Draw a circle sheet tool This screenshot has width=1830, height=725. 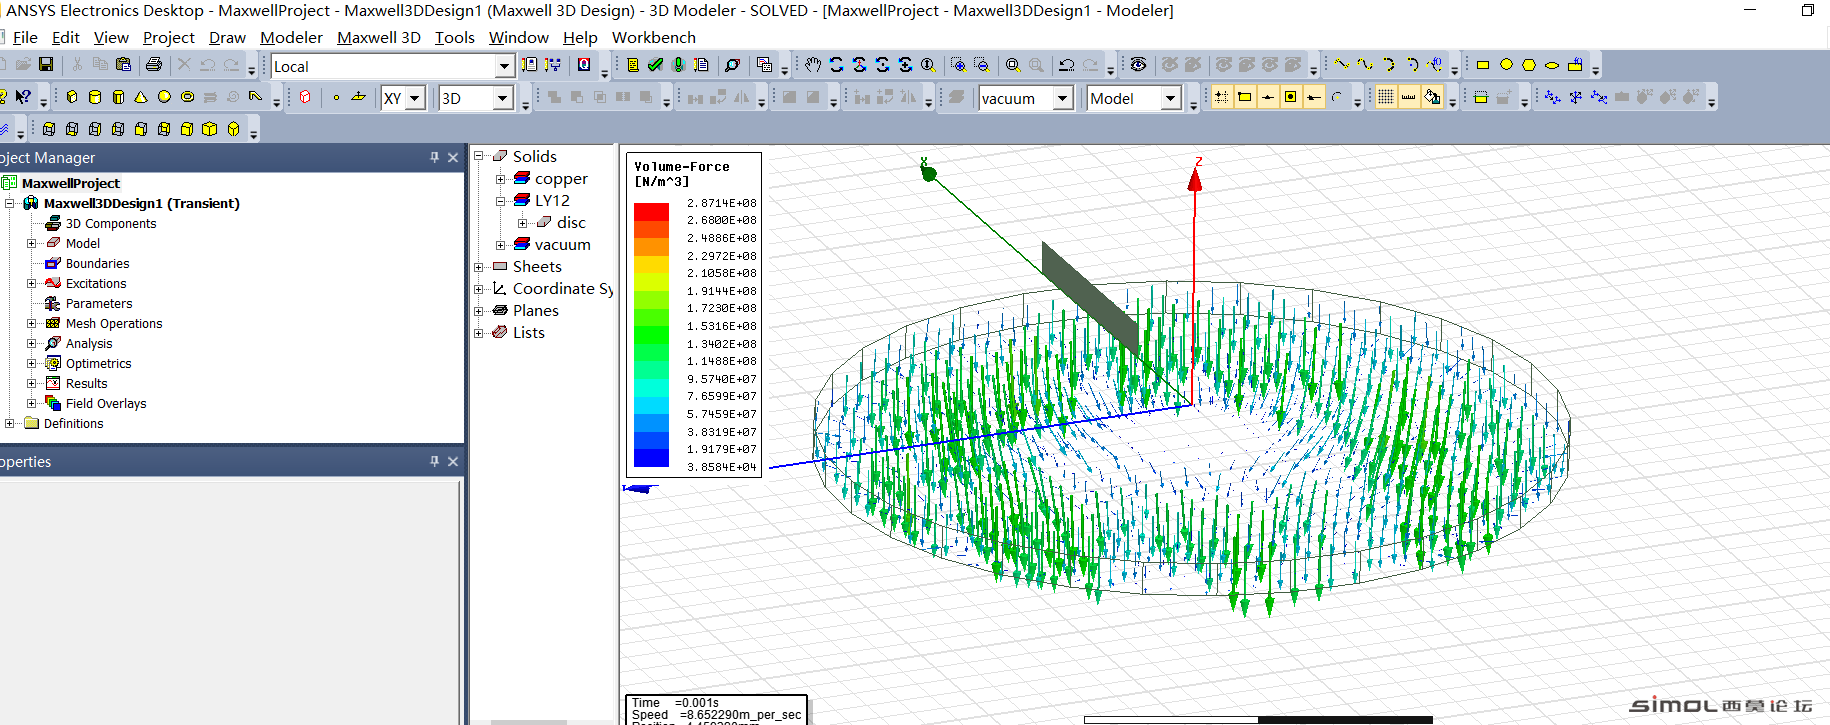[1506, 65]
